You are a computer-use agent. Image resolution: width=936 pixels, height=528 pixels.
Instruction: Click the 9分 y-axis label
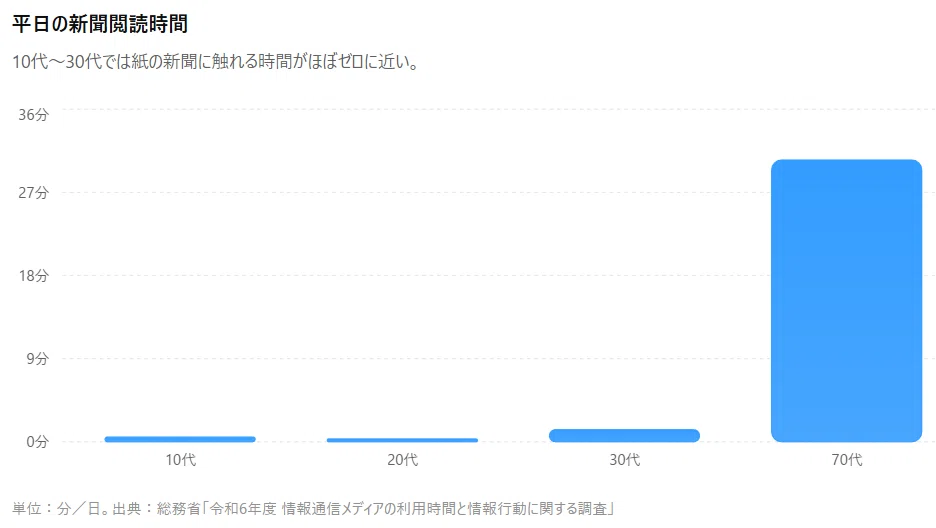(37, 359)
